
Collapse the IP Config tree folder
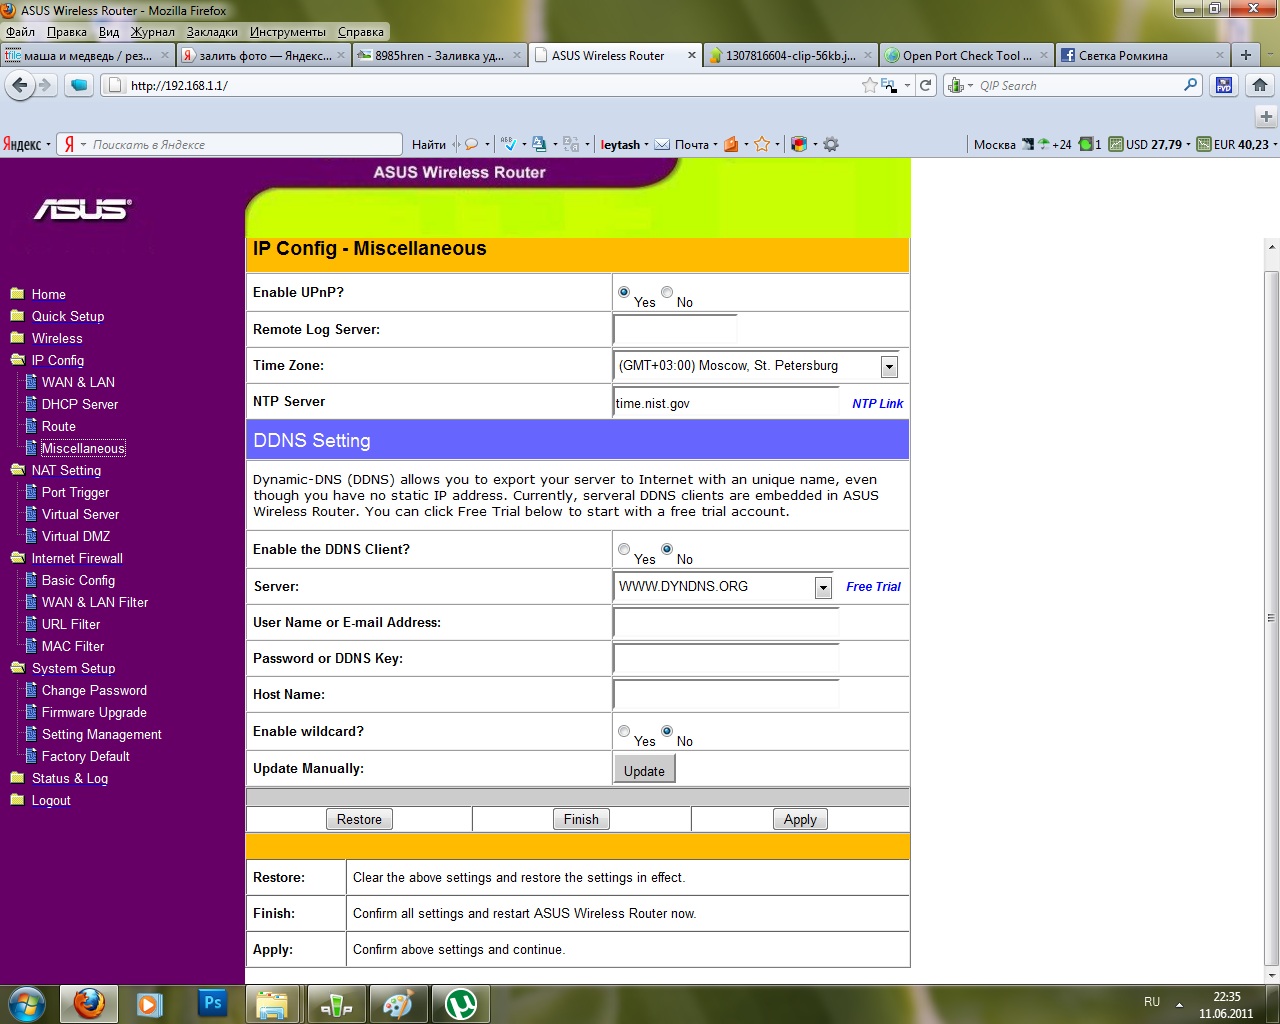click(17, 360)
